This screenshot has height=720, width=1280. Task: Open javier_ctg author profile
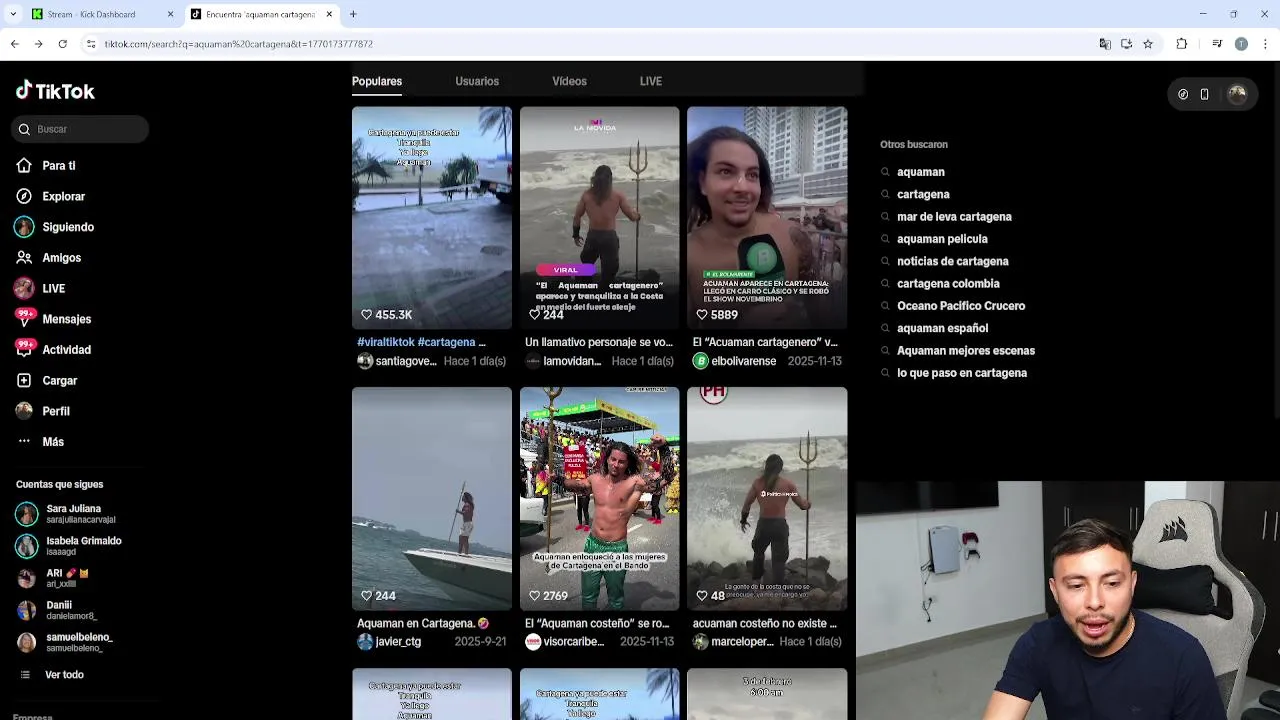pyautogui.click(x=389, y=642)
